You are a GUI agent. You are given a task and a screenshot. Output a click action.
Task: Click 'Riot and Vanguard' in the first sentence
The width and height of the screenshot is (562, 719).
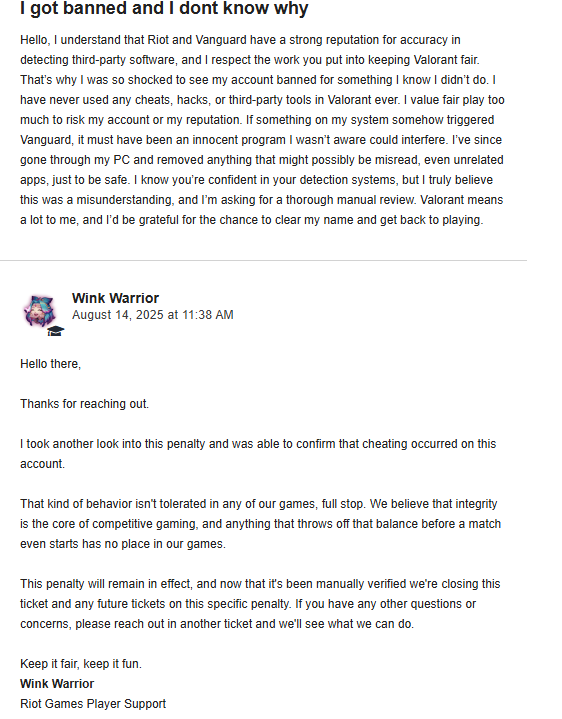point(197,40)
